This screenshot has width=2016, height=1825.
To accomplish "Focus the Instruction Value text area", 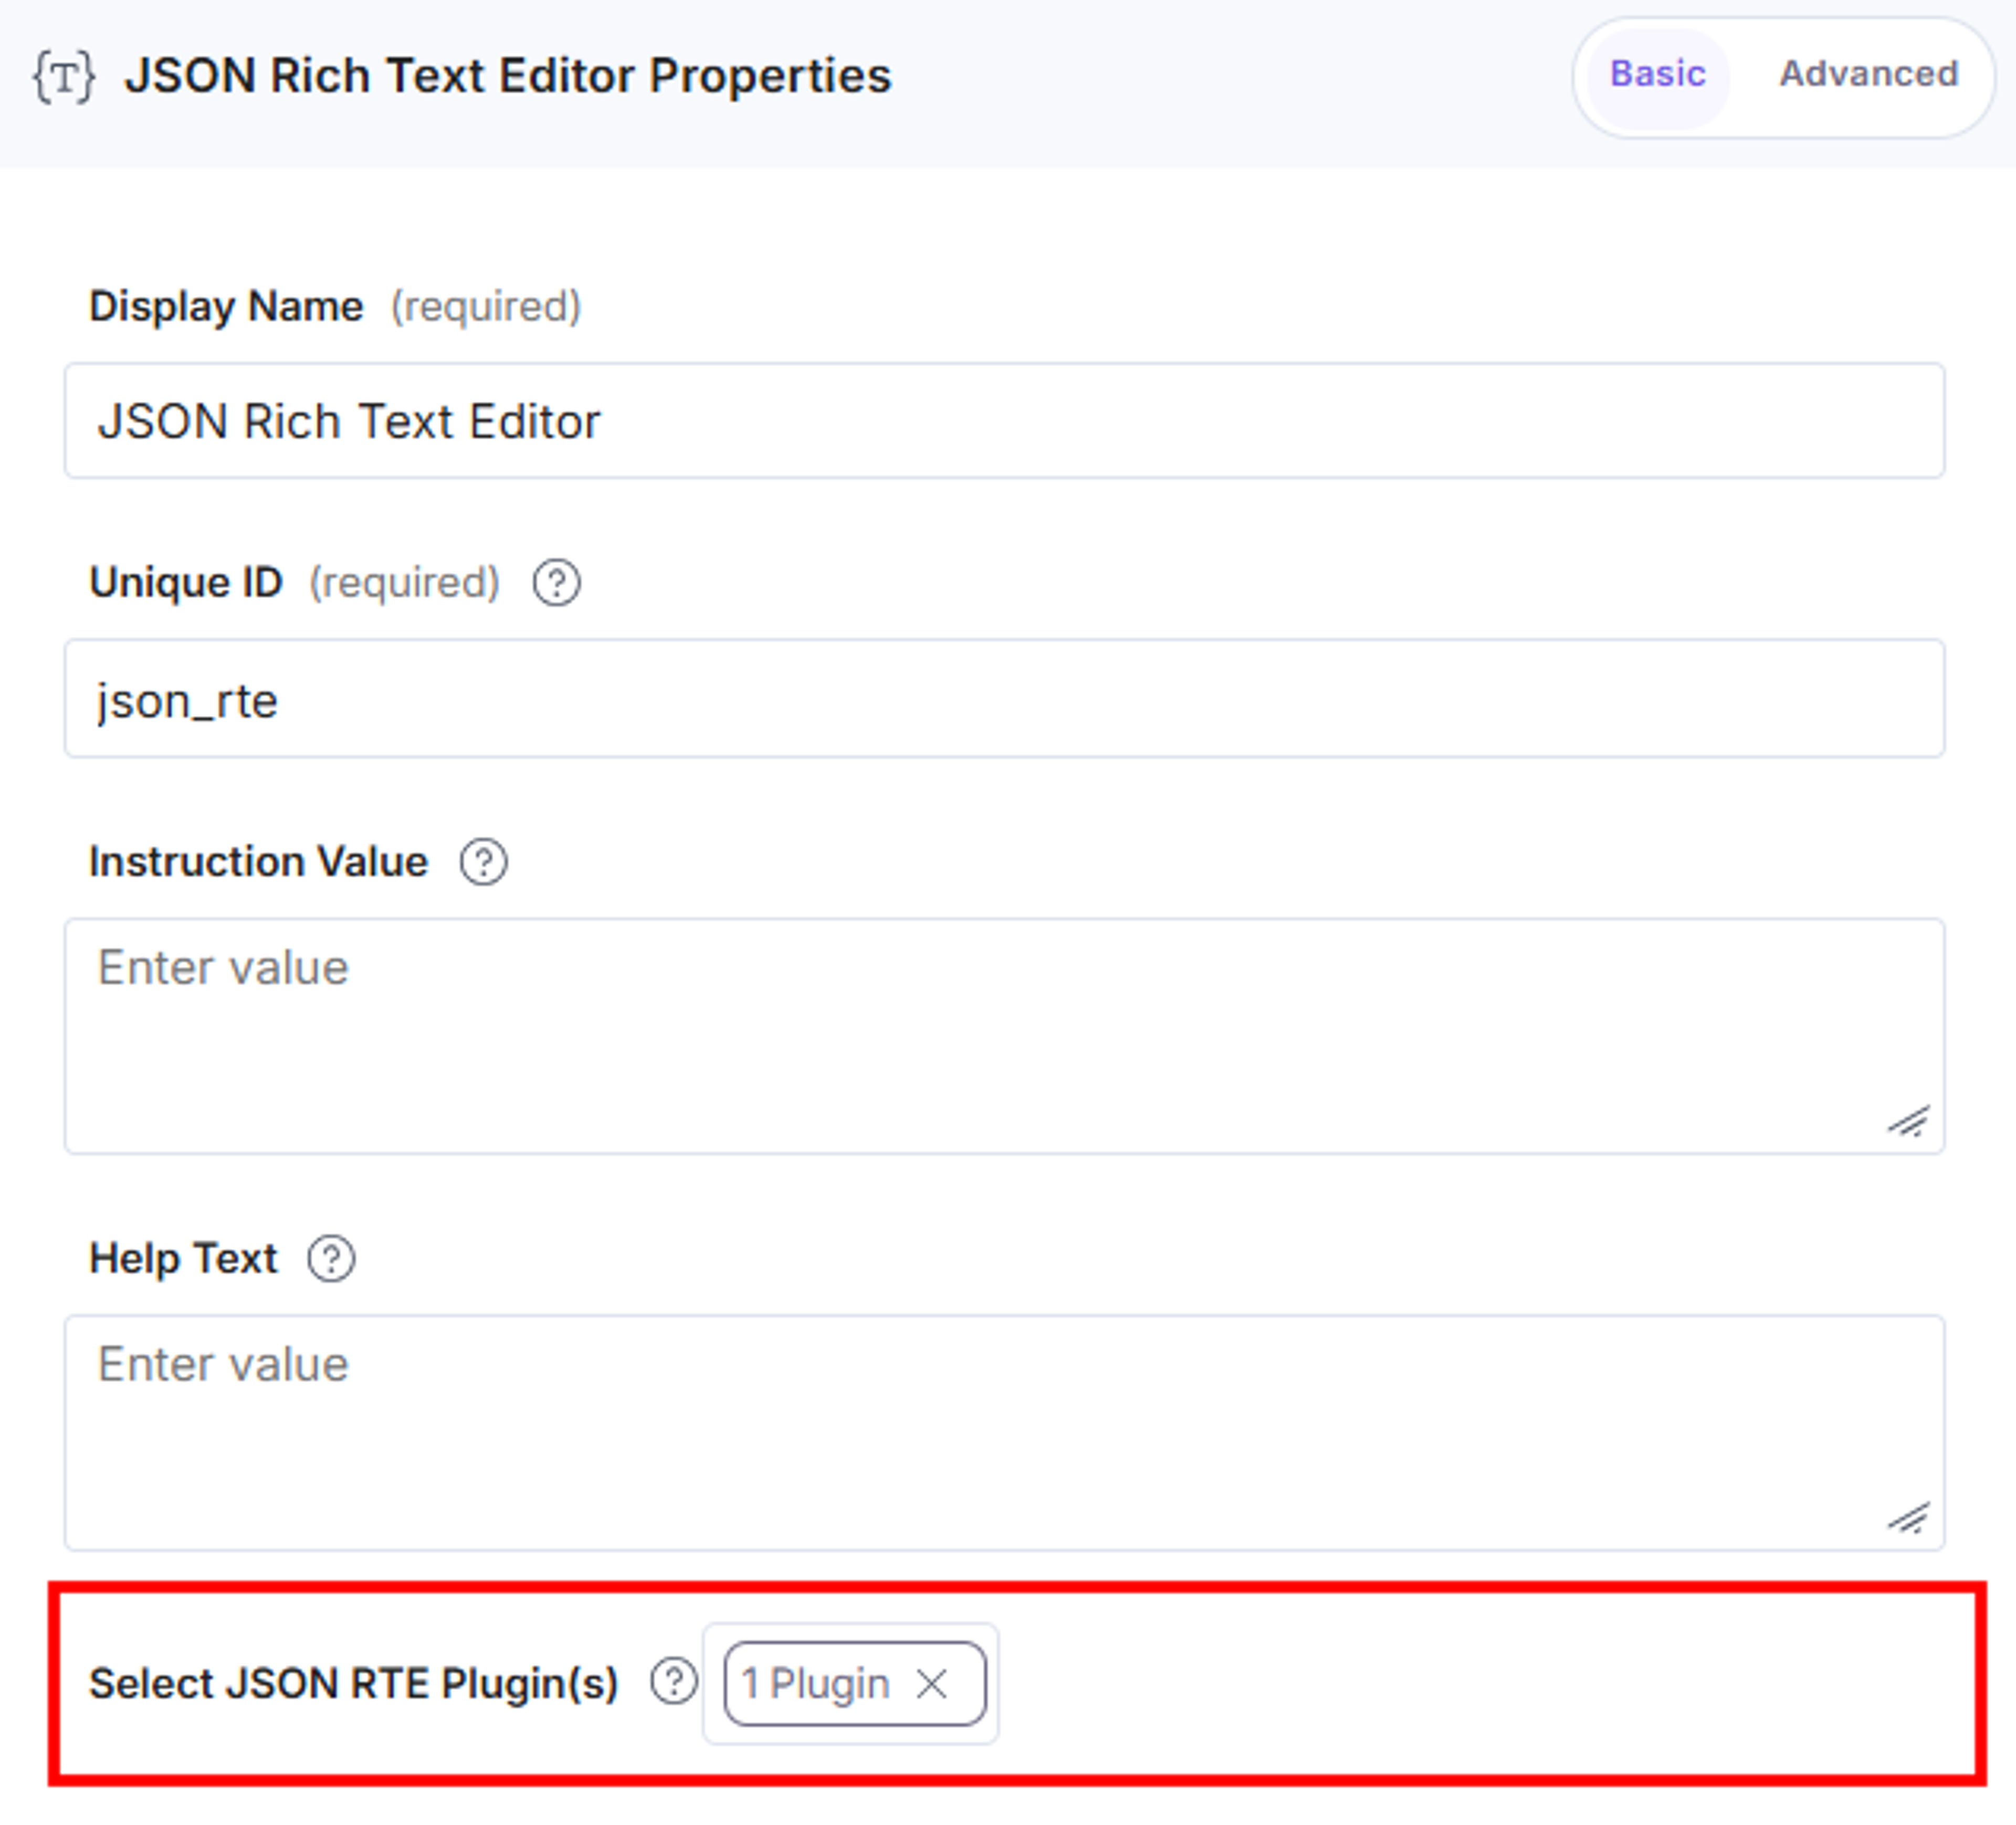I will [1004, 1035].
